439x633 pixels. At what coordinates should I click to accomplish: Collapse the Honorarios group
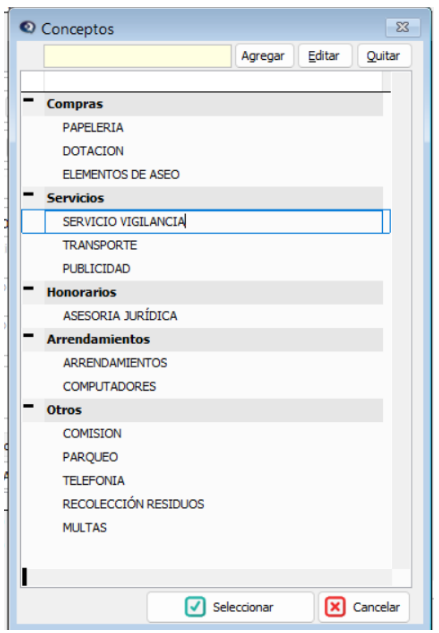point(28,288)
